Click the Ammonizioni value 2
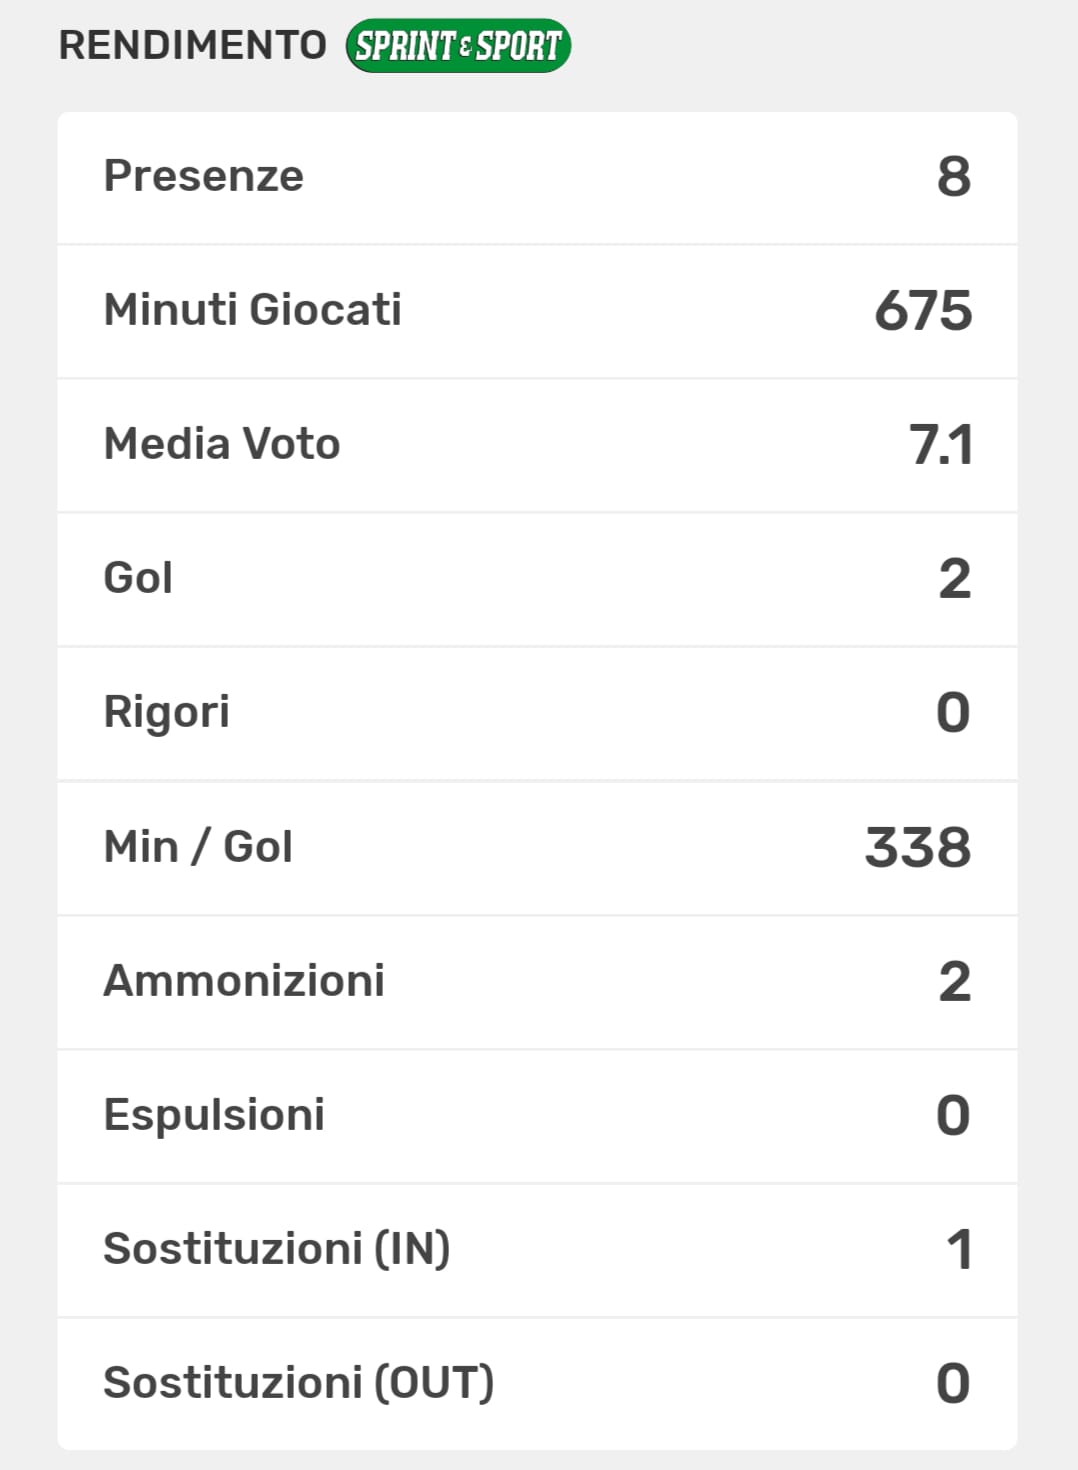Image resolution: width=1078 pixels, height=1470 pixels. coord(954,982)
